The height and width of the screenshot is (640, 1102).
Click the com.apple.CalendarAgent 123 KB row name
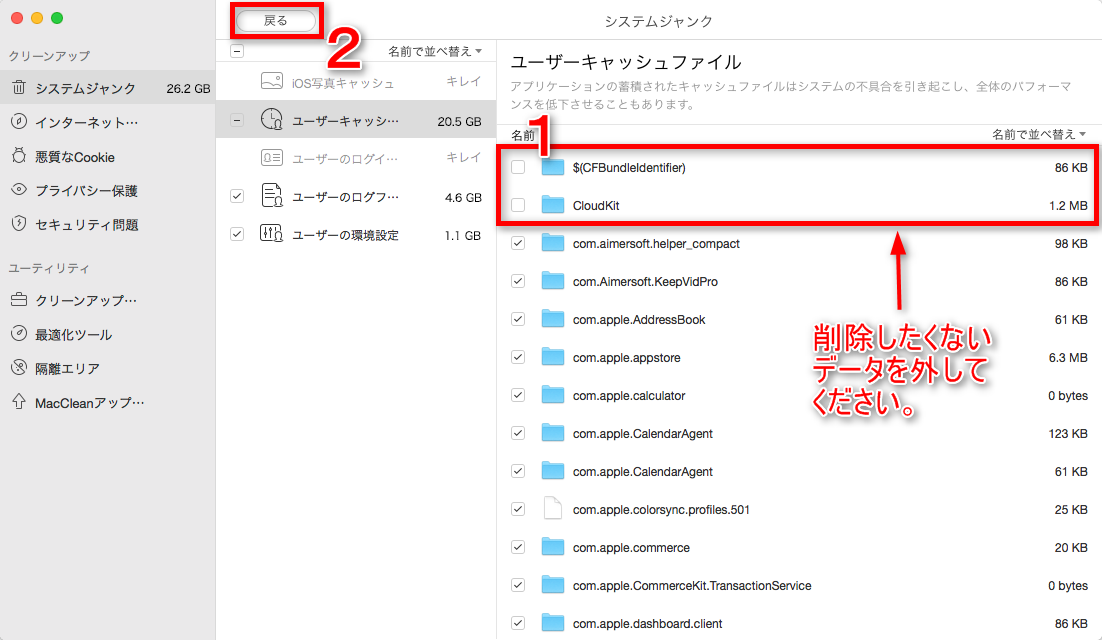click(642, 433)
